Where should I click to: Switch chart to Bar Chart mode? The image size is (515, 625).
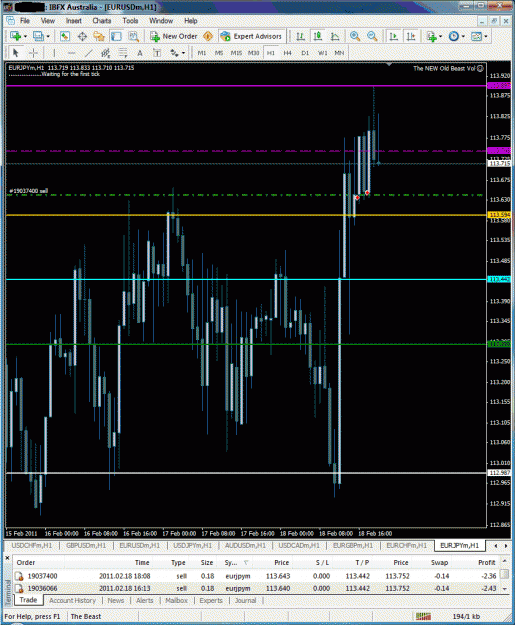300,36
